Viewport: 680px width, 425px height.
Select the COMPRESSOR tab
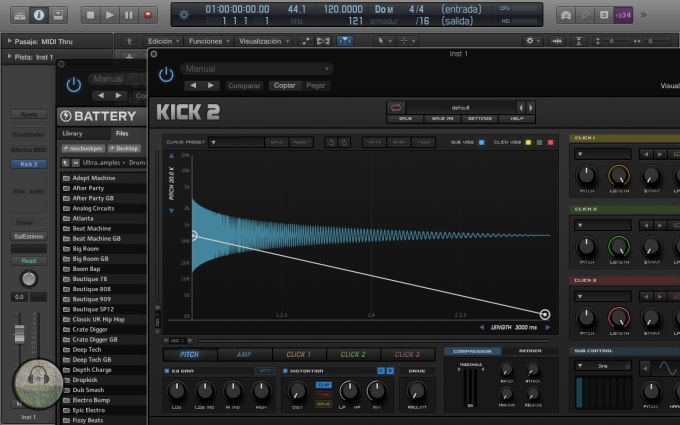pyautogui.click(x=472, y=351)
